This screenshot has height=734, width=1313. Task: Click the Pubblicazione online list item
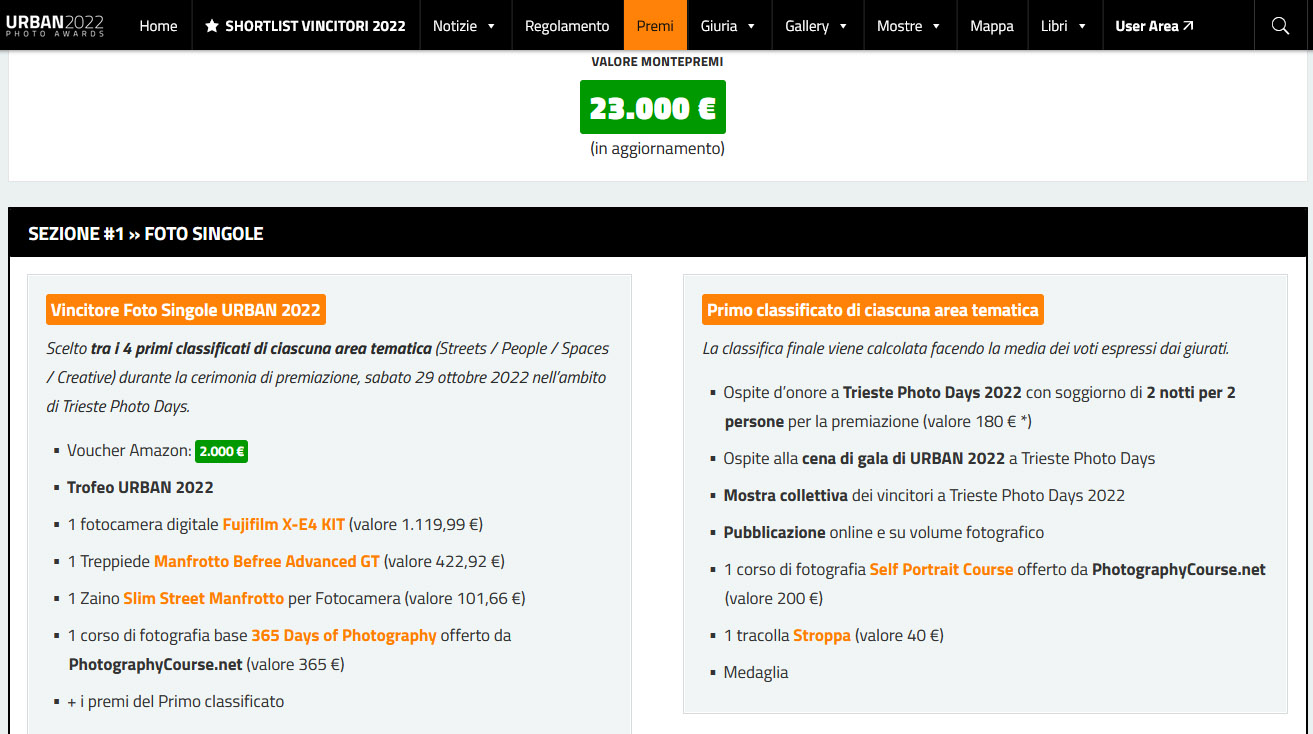[884, 532]
